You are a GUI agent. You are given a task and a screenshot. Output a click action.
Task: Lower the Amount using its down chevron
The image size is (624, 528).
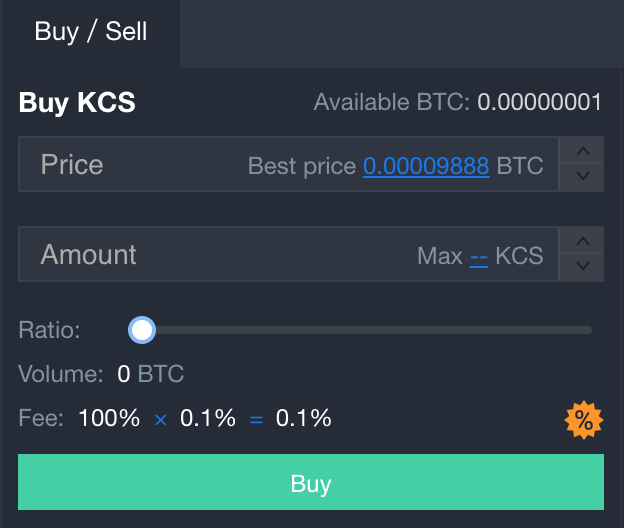(x=581, y=267)
